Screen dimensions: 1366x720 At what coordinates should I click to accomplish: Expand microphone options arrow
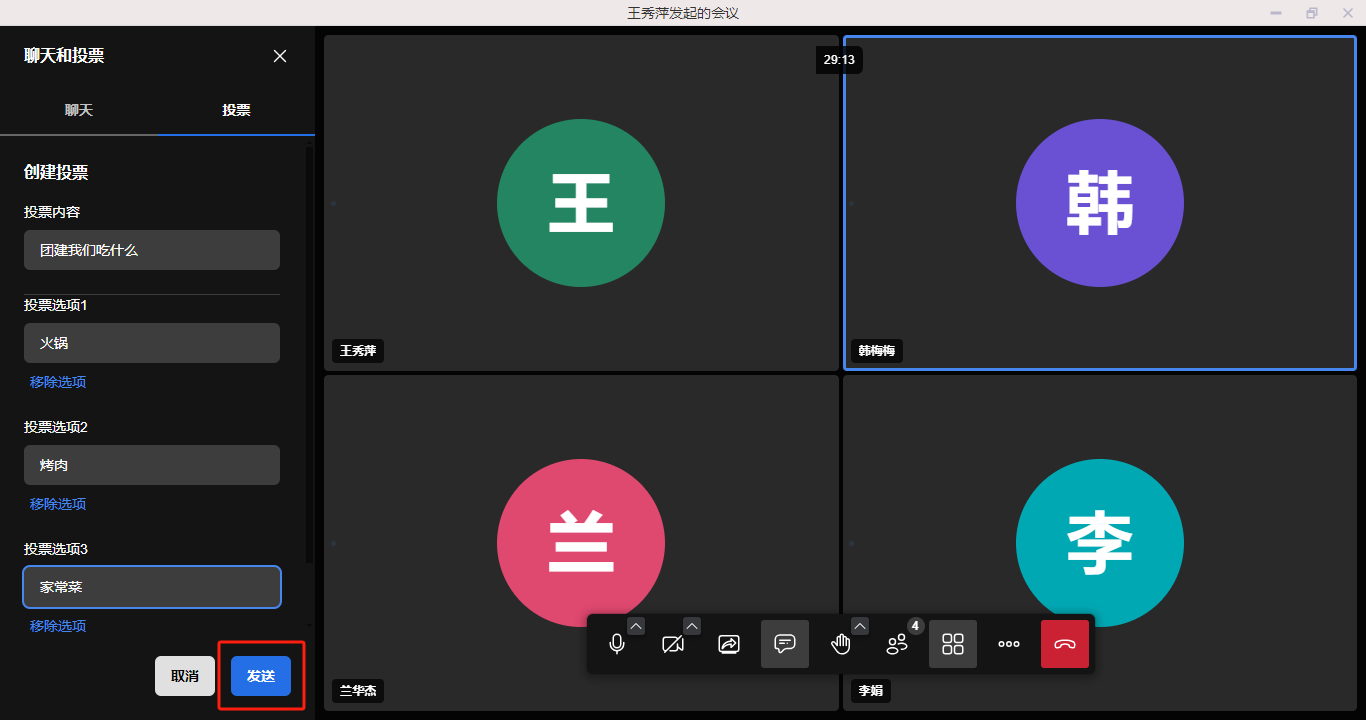(x=636, y=626)
